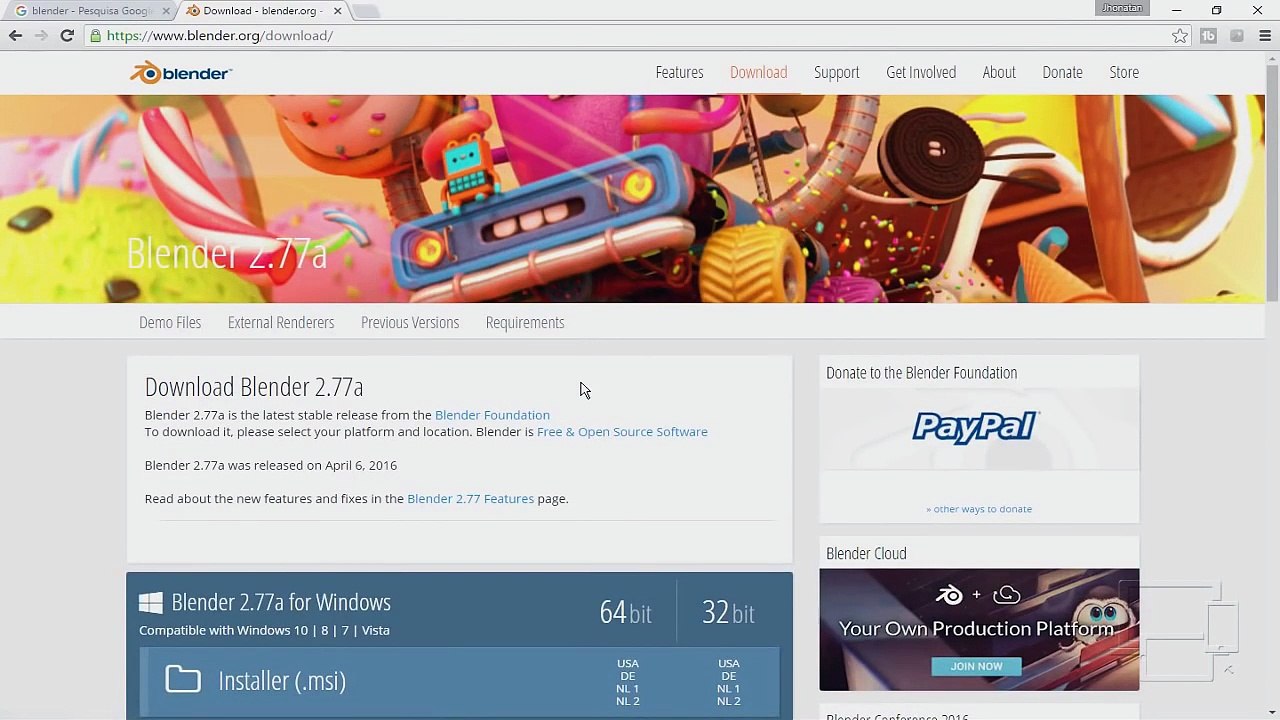Download 32-bit installer from NL 1 mirror
The image size is (1280, 720).
(729, 689)
